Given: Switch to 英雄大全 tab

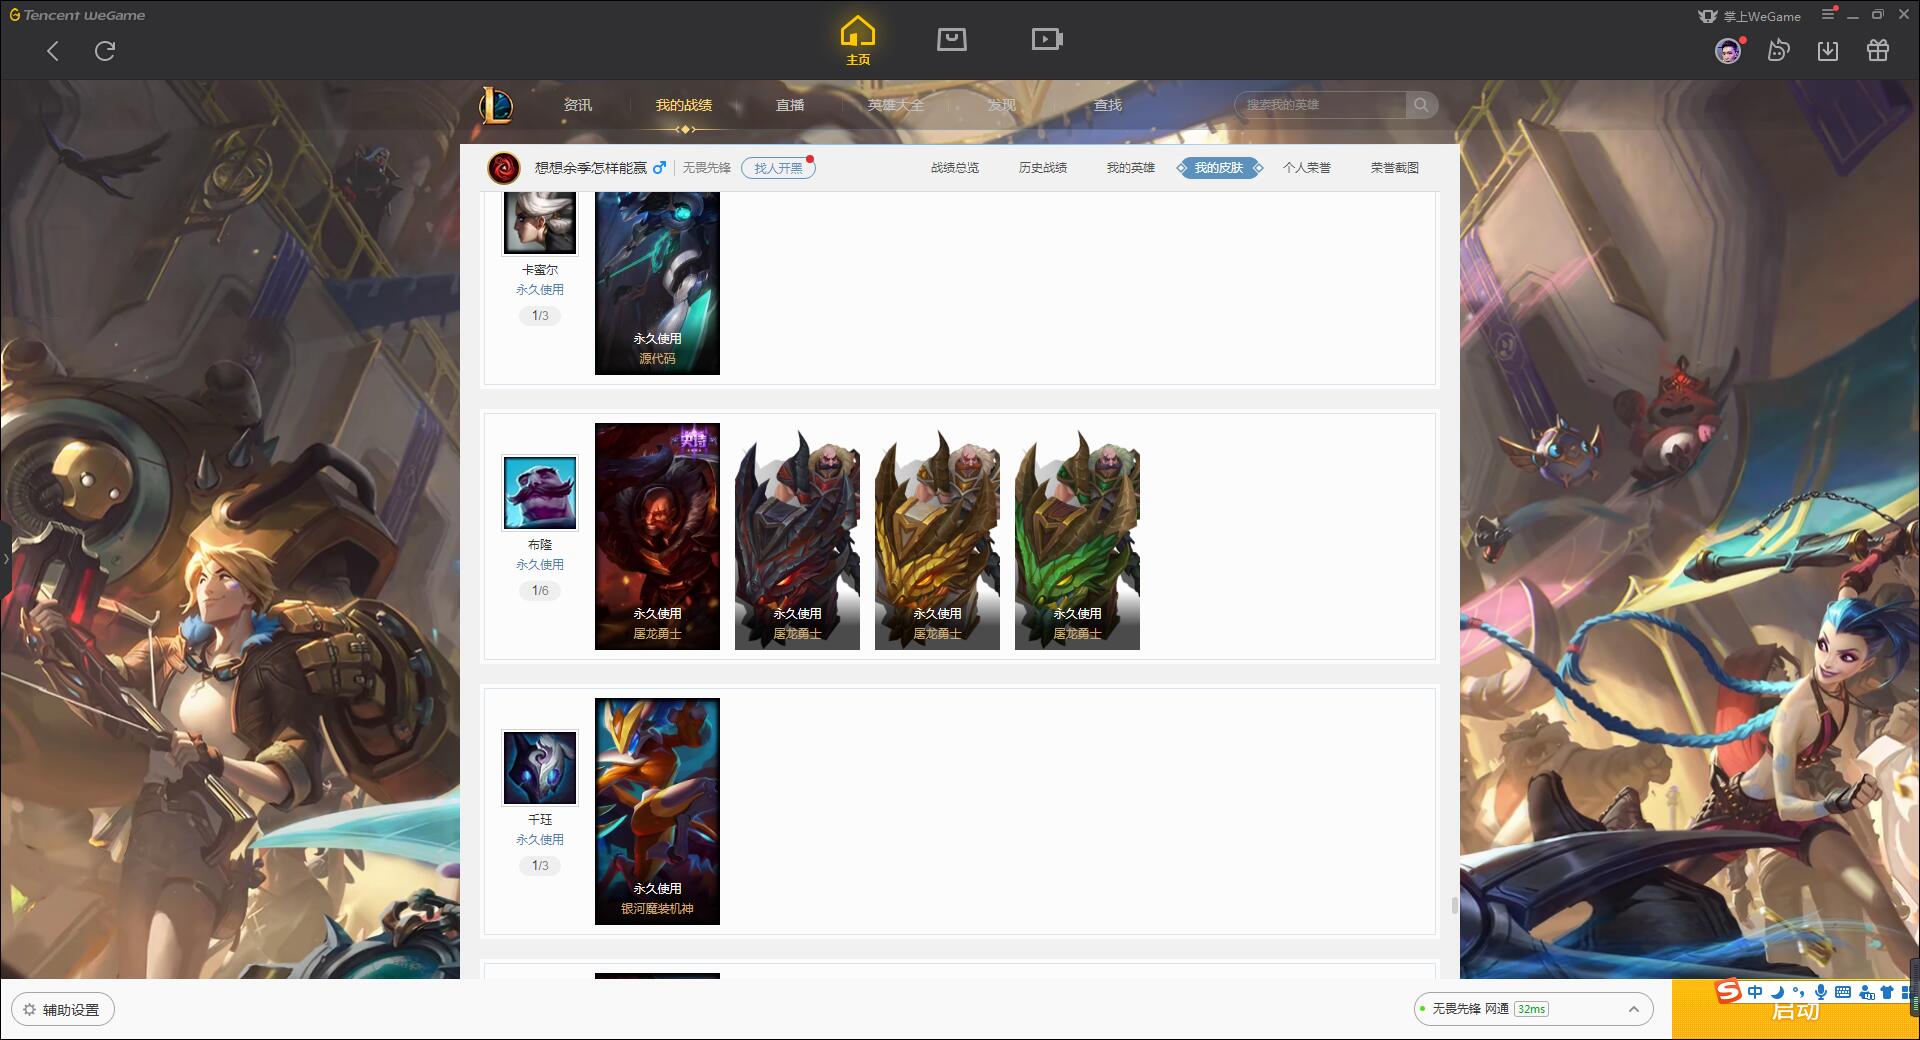Looking at the screenshot, I should point(896,105).
